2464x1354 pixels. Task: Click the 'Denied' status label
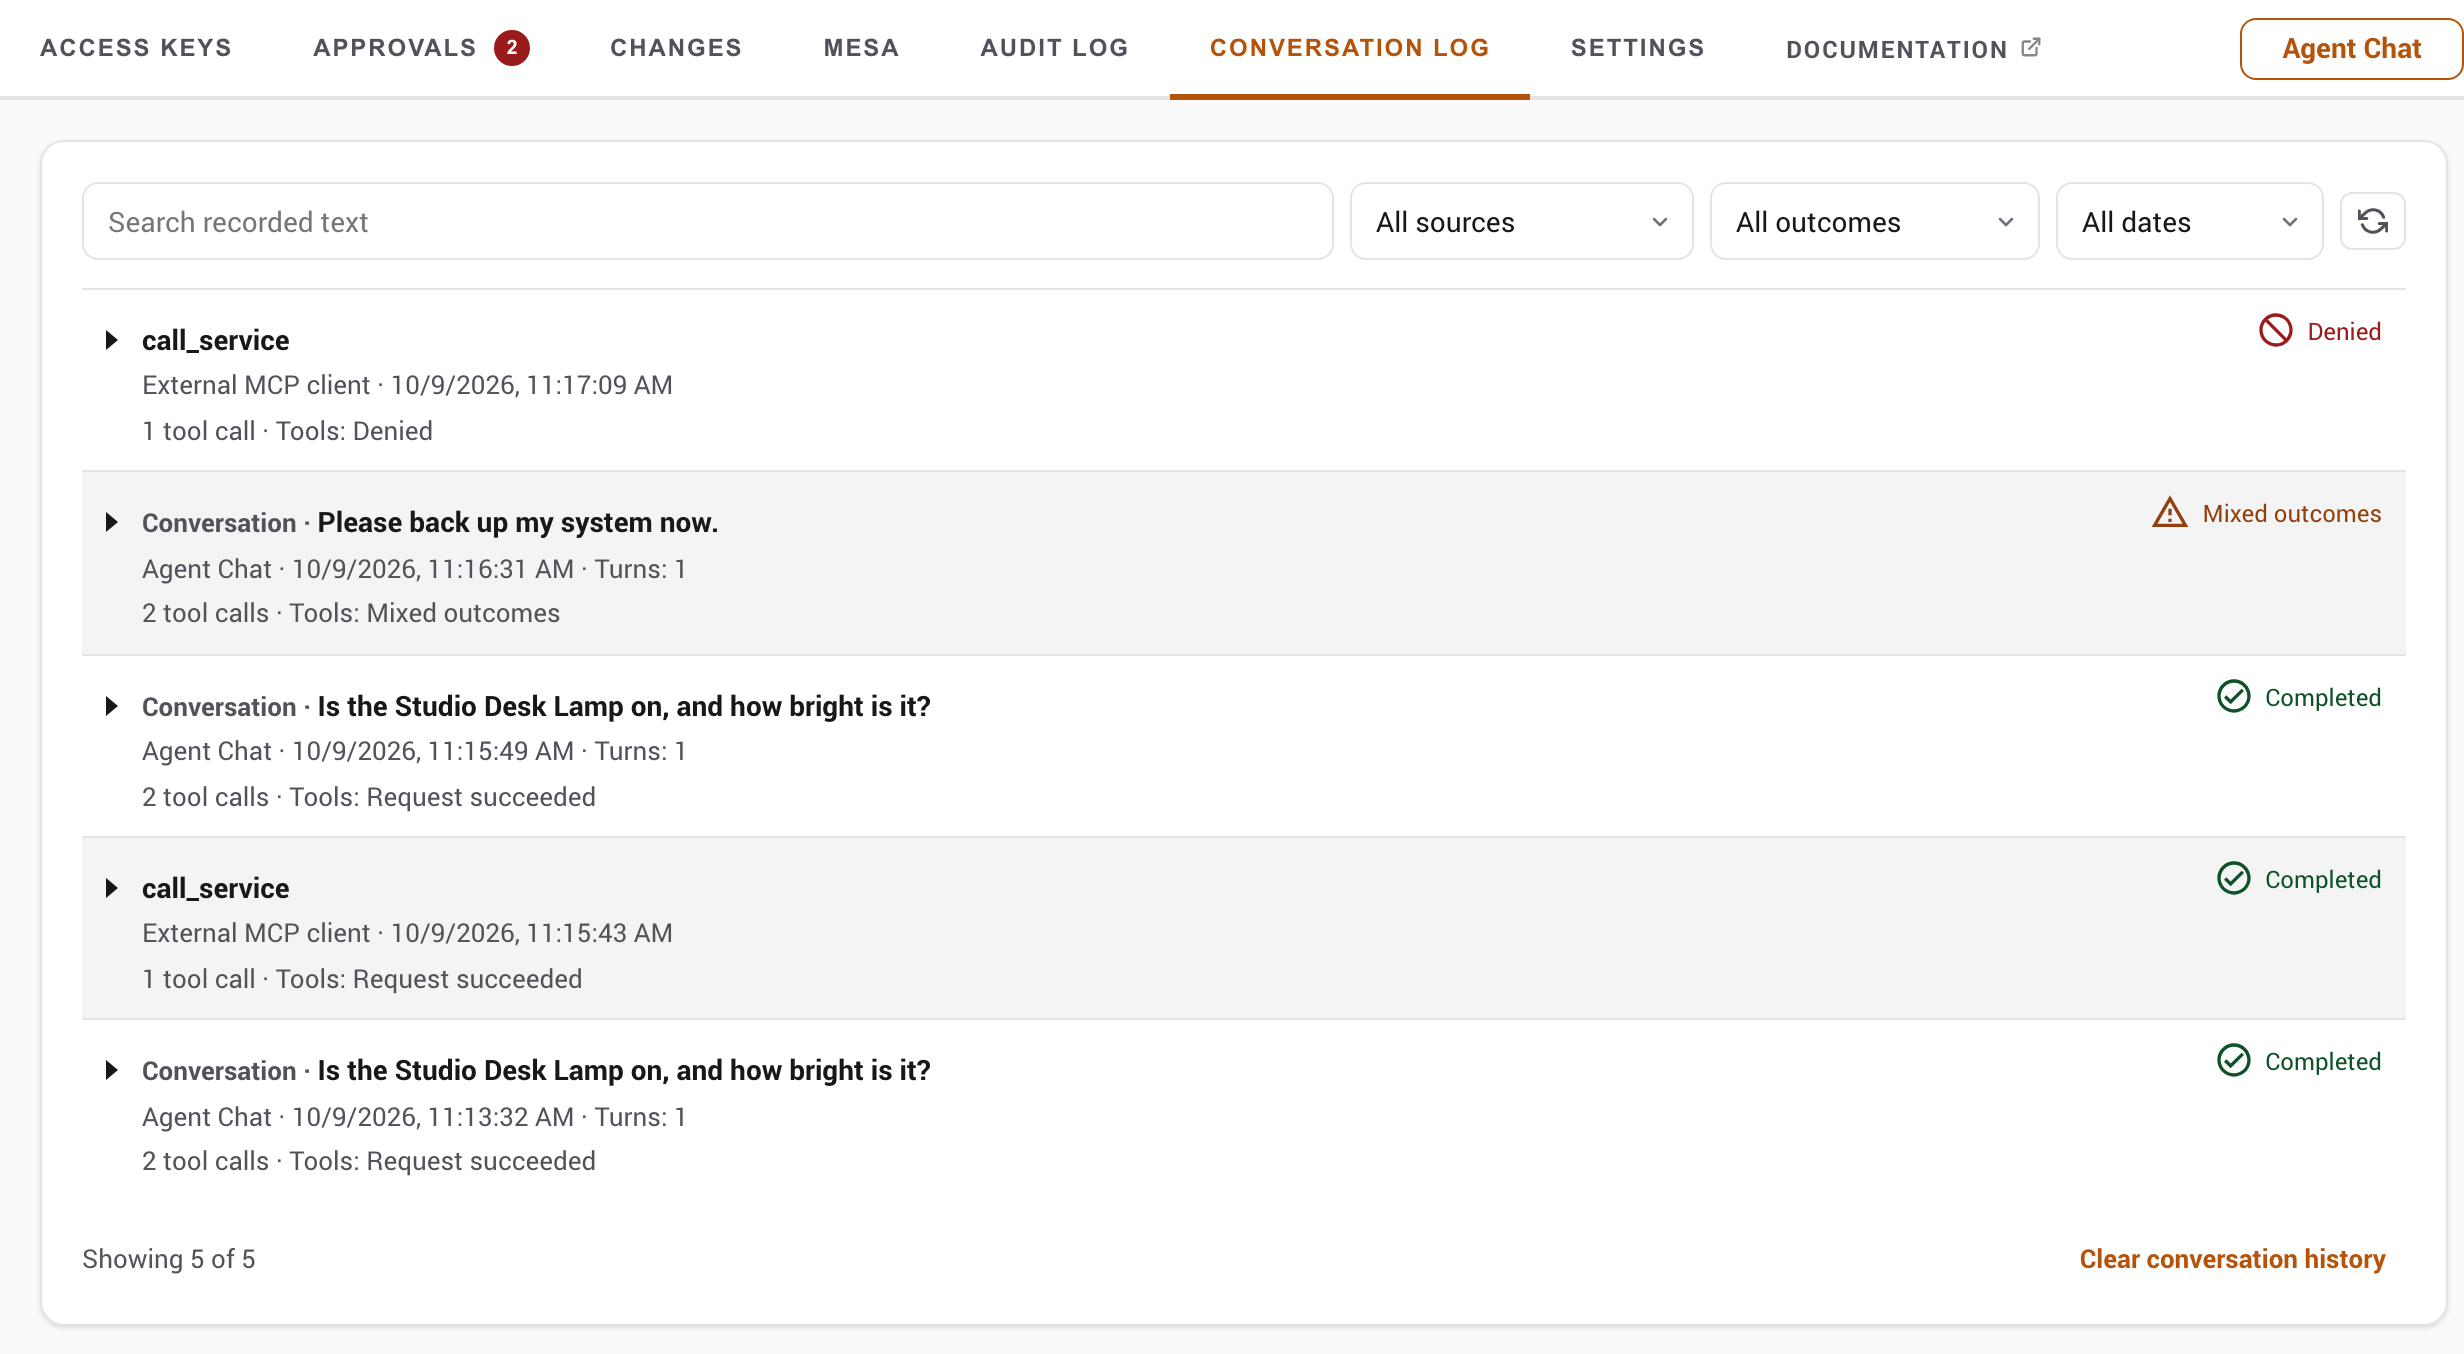[2343, 331]
